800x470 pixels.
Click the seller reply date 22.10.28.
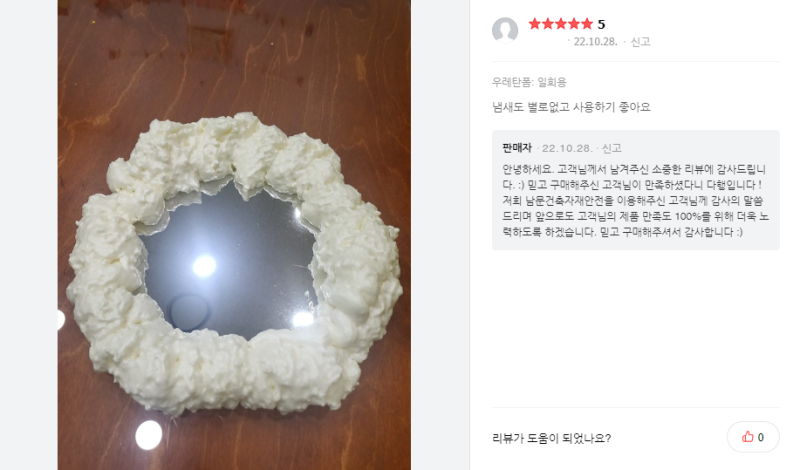click(567, 149)
